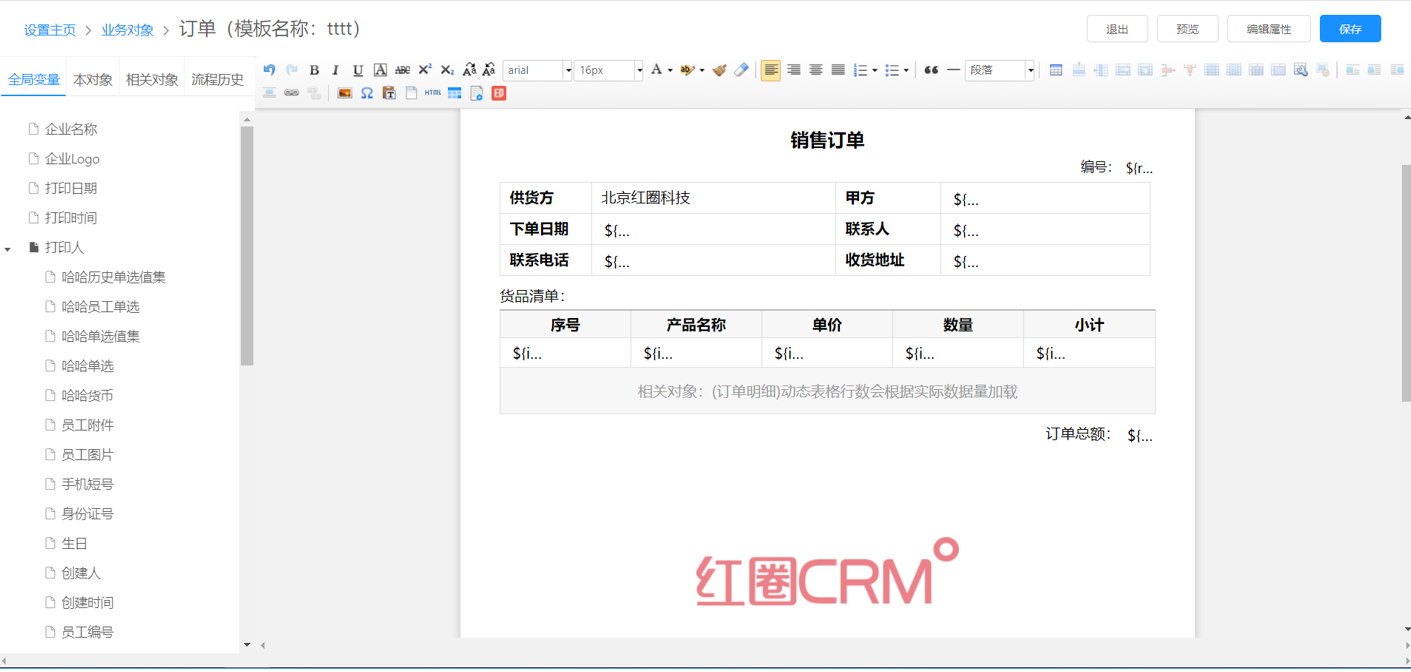Click the insert image icon
Viewport: 1411px width, 672px height.
point(345,93)
